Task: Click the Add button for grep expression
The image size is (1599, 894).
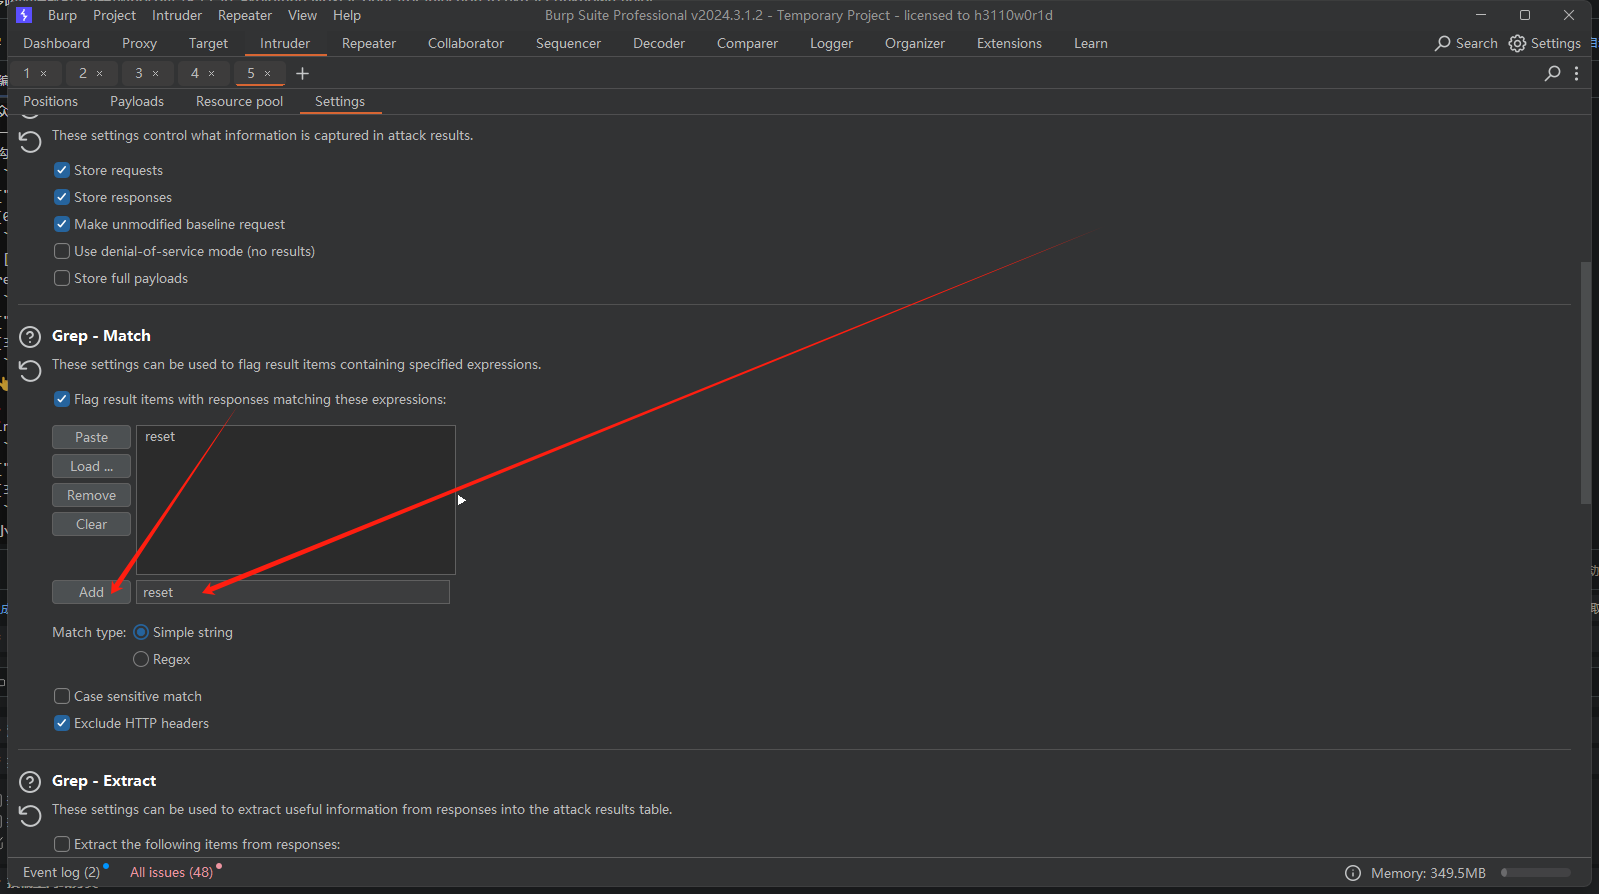Action: click(x=91, y=592)
